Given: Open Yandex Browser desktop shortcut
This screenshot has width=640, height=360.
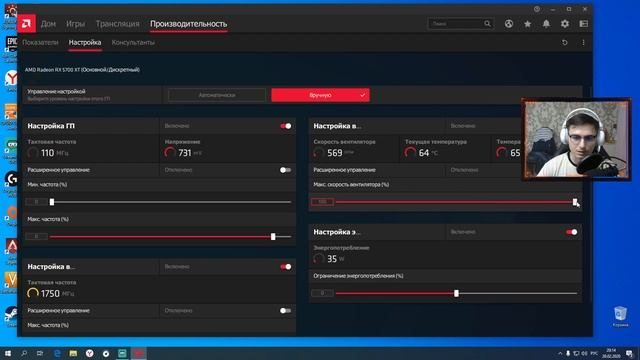Looking at the screenshot, I should pos(11,81).
